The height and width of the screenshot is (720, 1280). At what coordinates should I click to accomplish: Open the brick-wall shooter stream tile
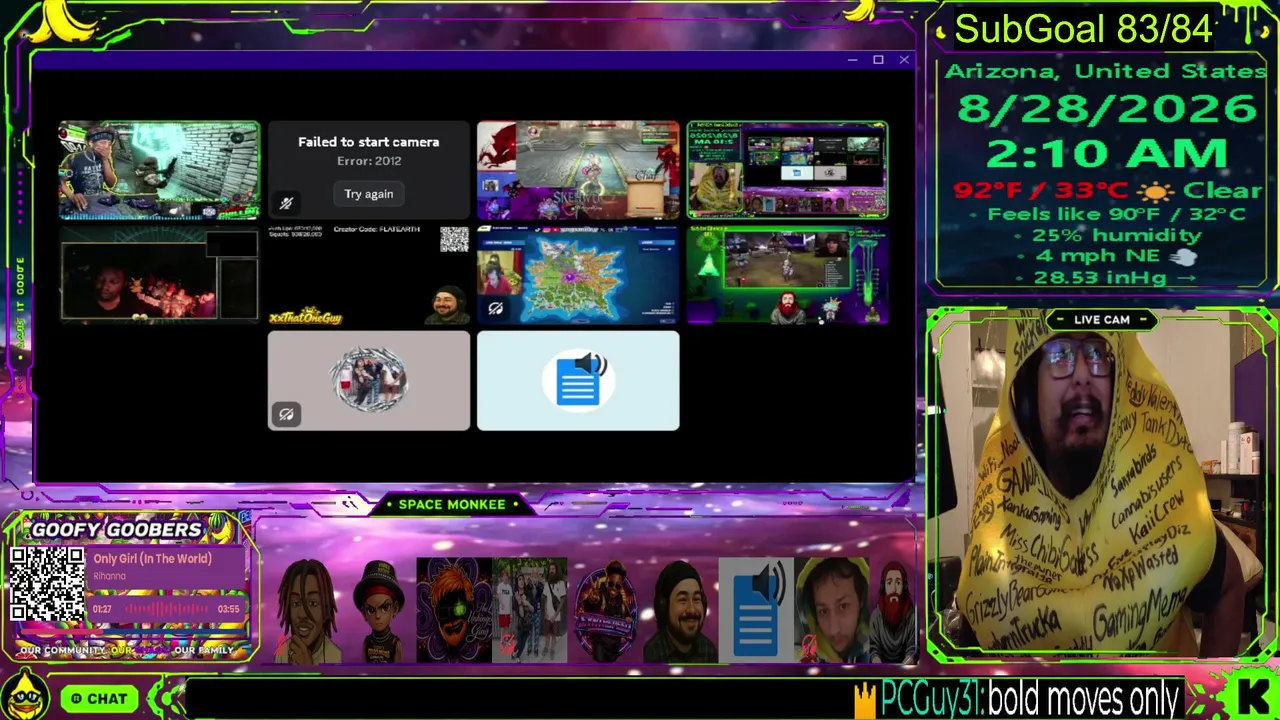coord(159,170)
